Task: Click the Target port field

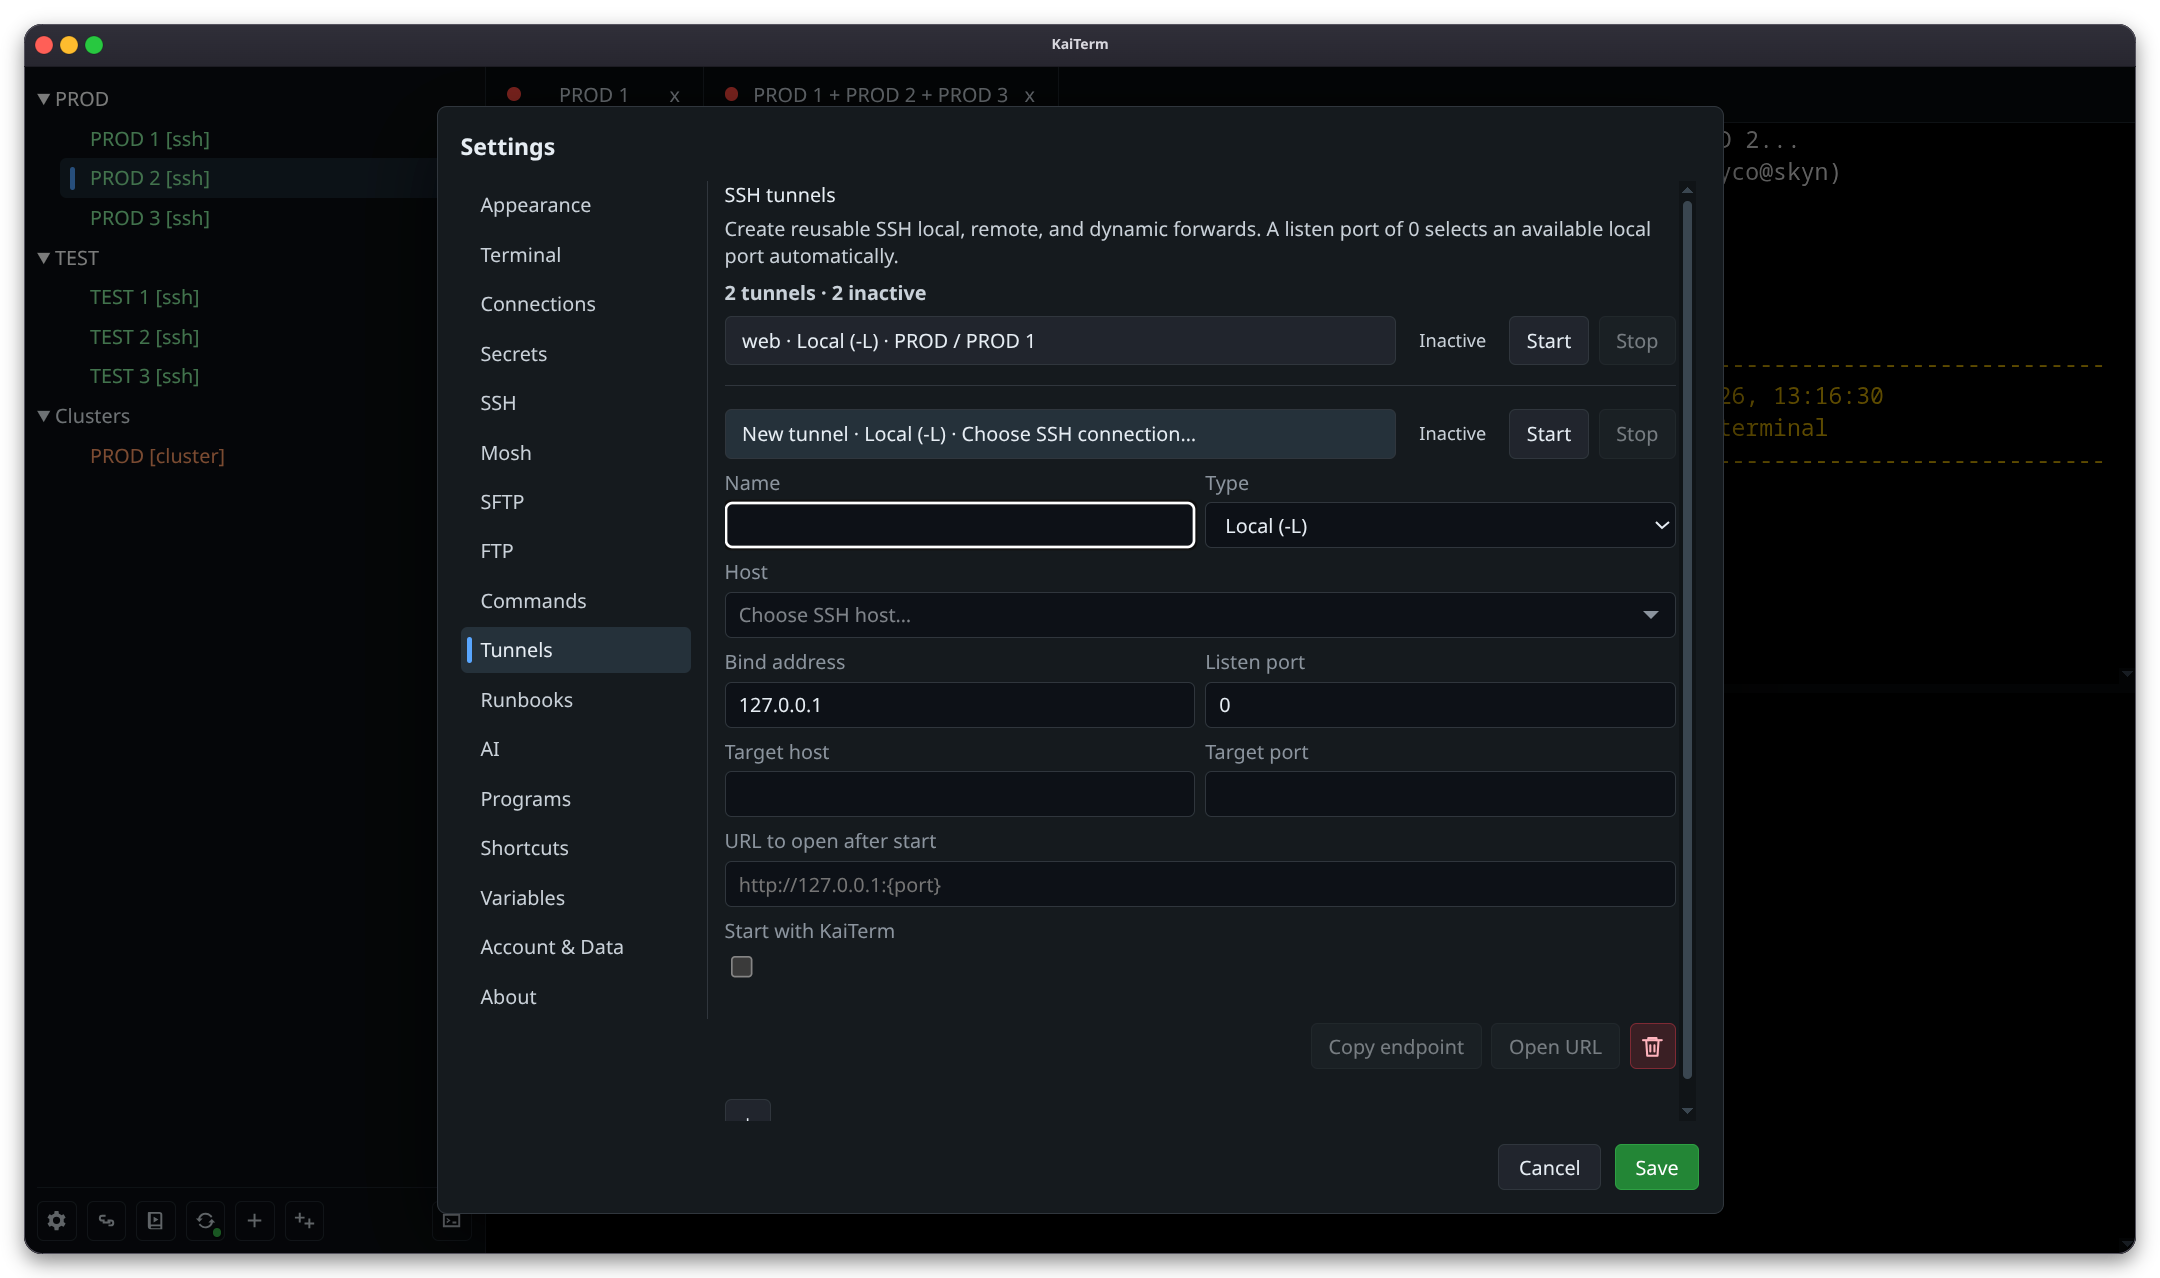Action: point(1440,794)
